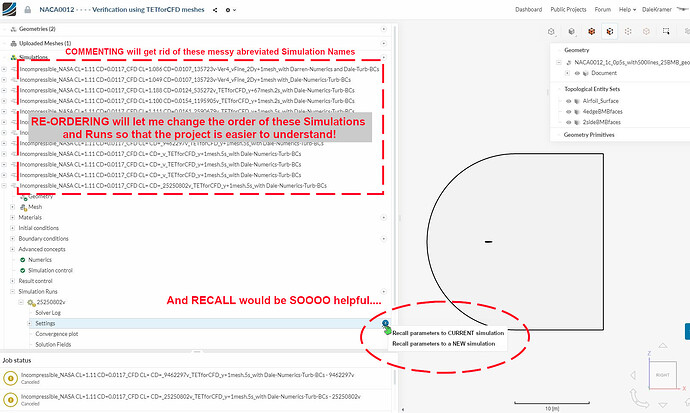Open the view orientation tool in viewer toolbar
The height and width of the screenshot is (413, 690).
551,31
